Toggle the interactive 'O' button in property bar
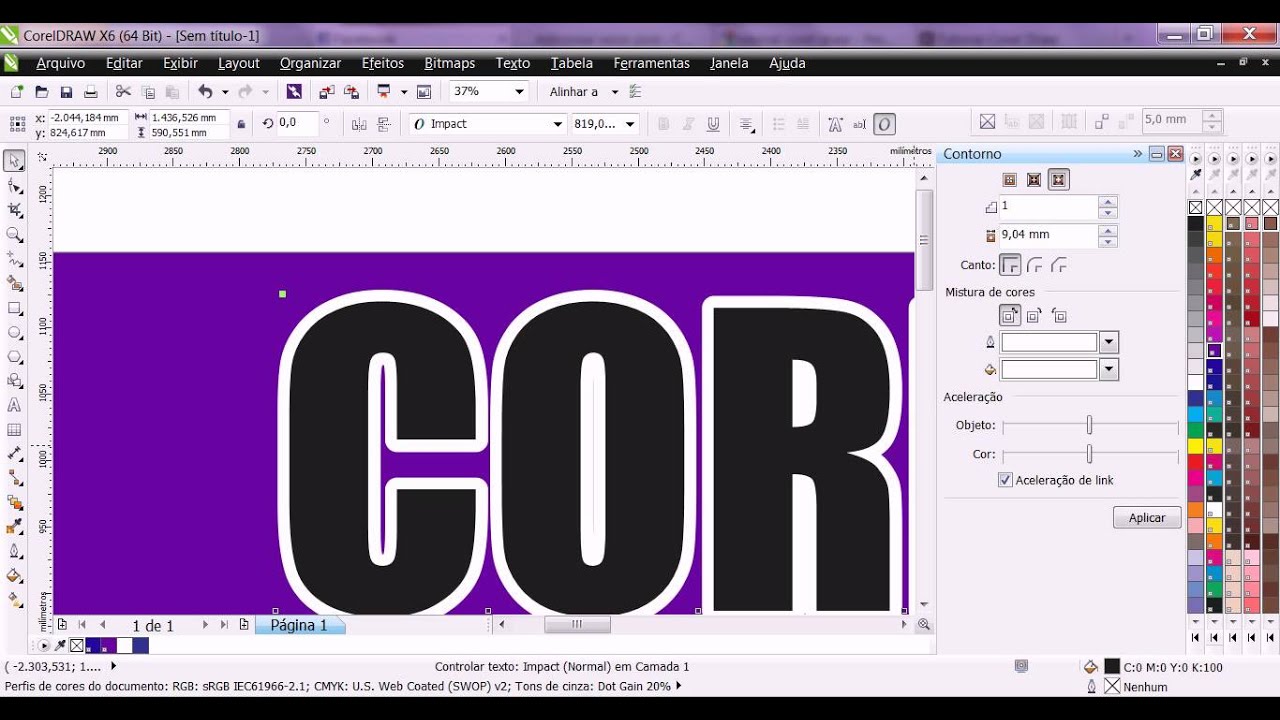 click(884, 124)
